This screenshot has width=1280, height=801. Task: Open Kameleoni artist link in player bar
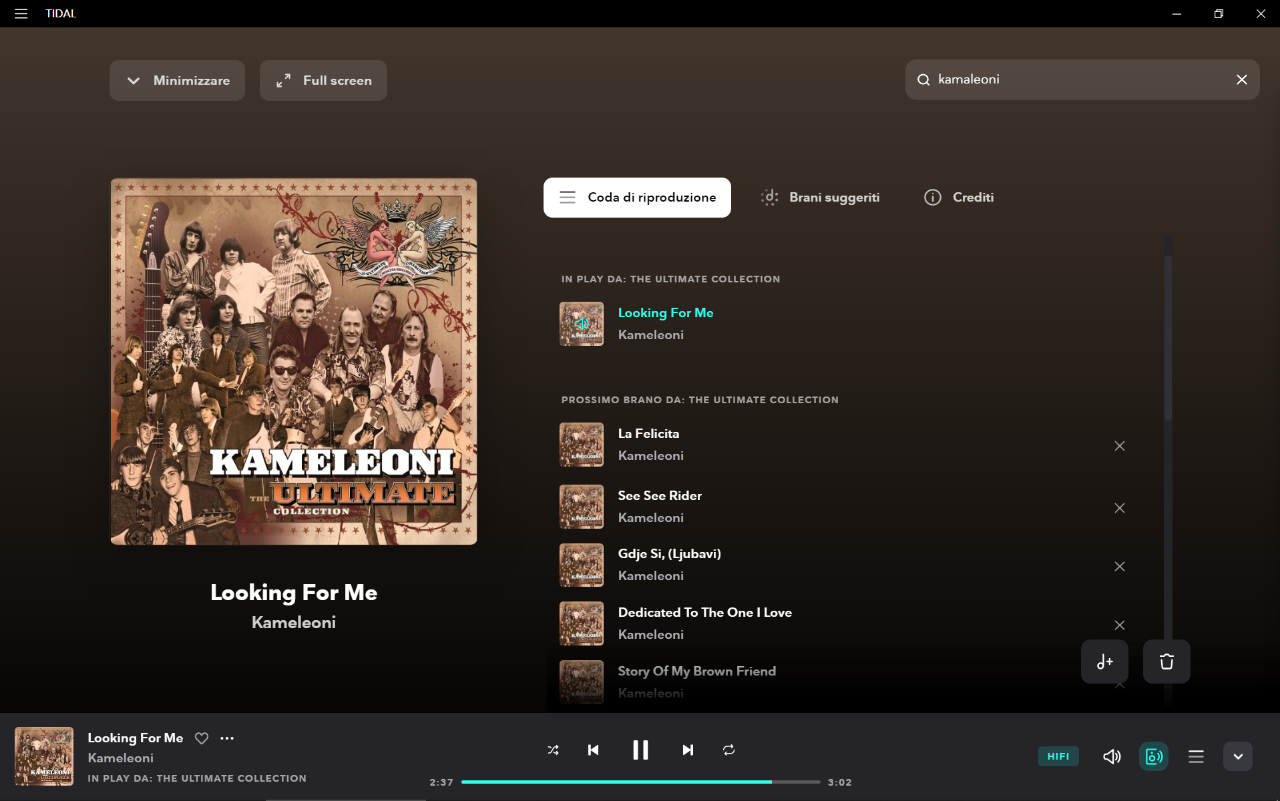tap(121, 758)
